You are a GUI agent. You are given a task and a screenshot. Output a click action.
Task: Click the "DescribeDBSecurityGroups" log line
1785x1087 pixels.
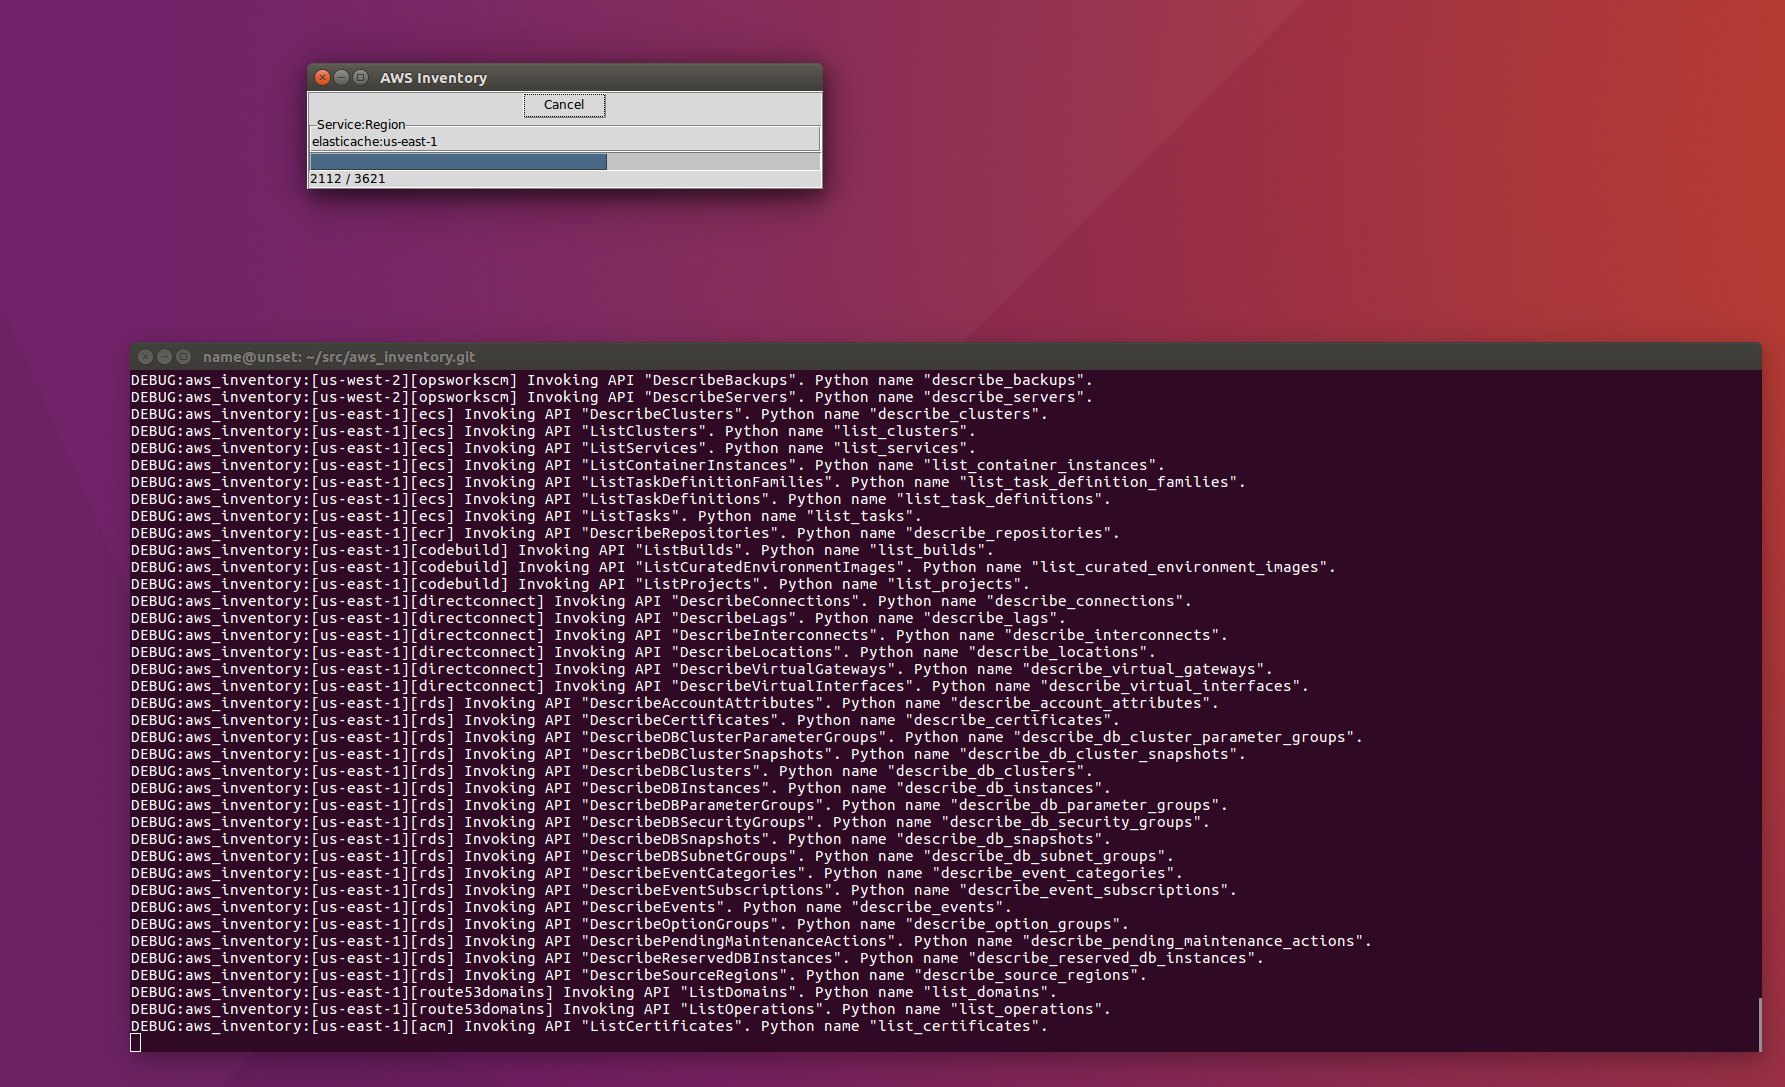coord(670,822)
